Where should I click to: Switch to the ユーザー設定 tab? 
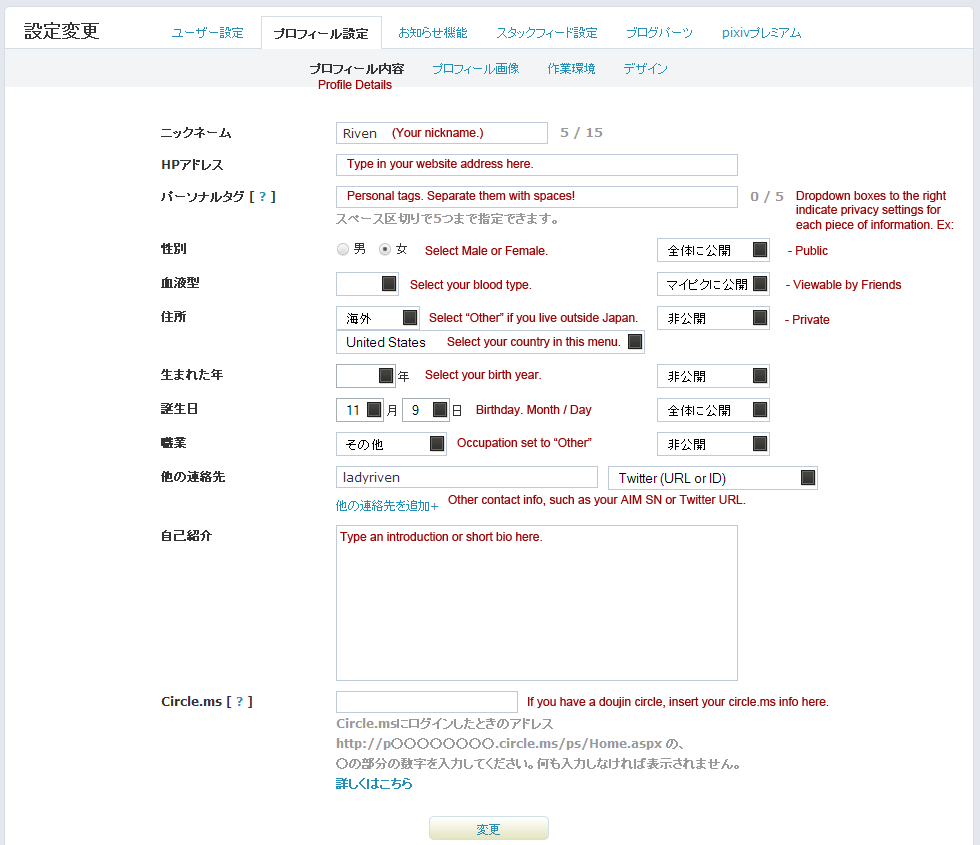point(207,33)
